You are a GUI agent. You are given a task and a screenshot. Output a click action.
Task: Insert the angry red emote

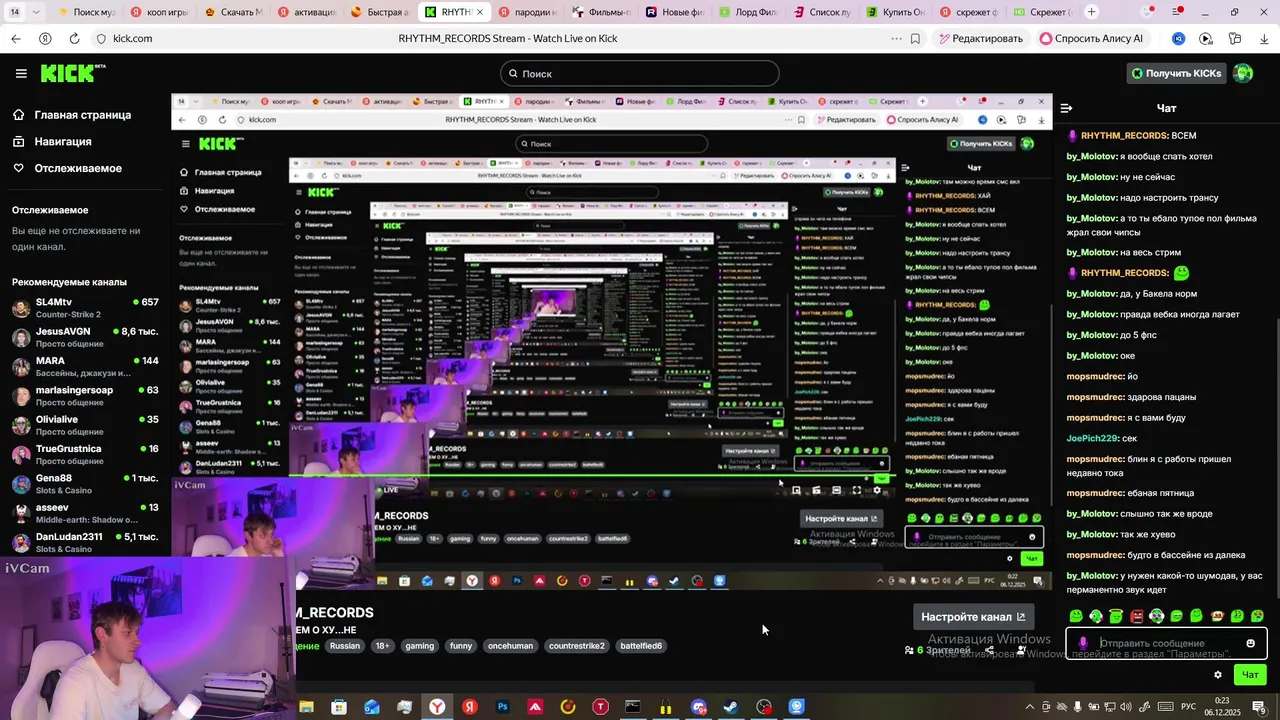(x=1136, y=616)
